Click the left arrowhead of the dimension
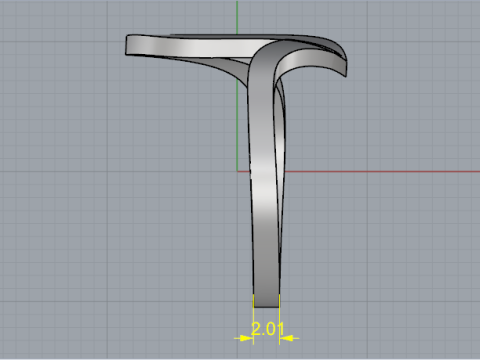 pyautogui.click(x=248, y=338)
